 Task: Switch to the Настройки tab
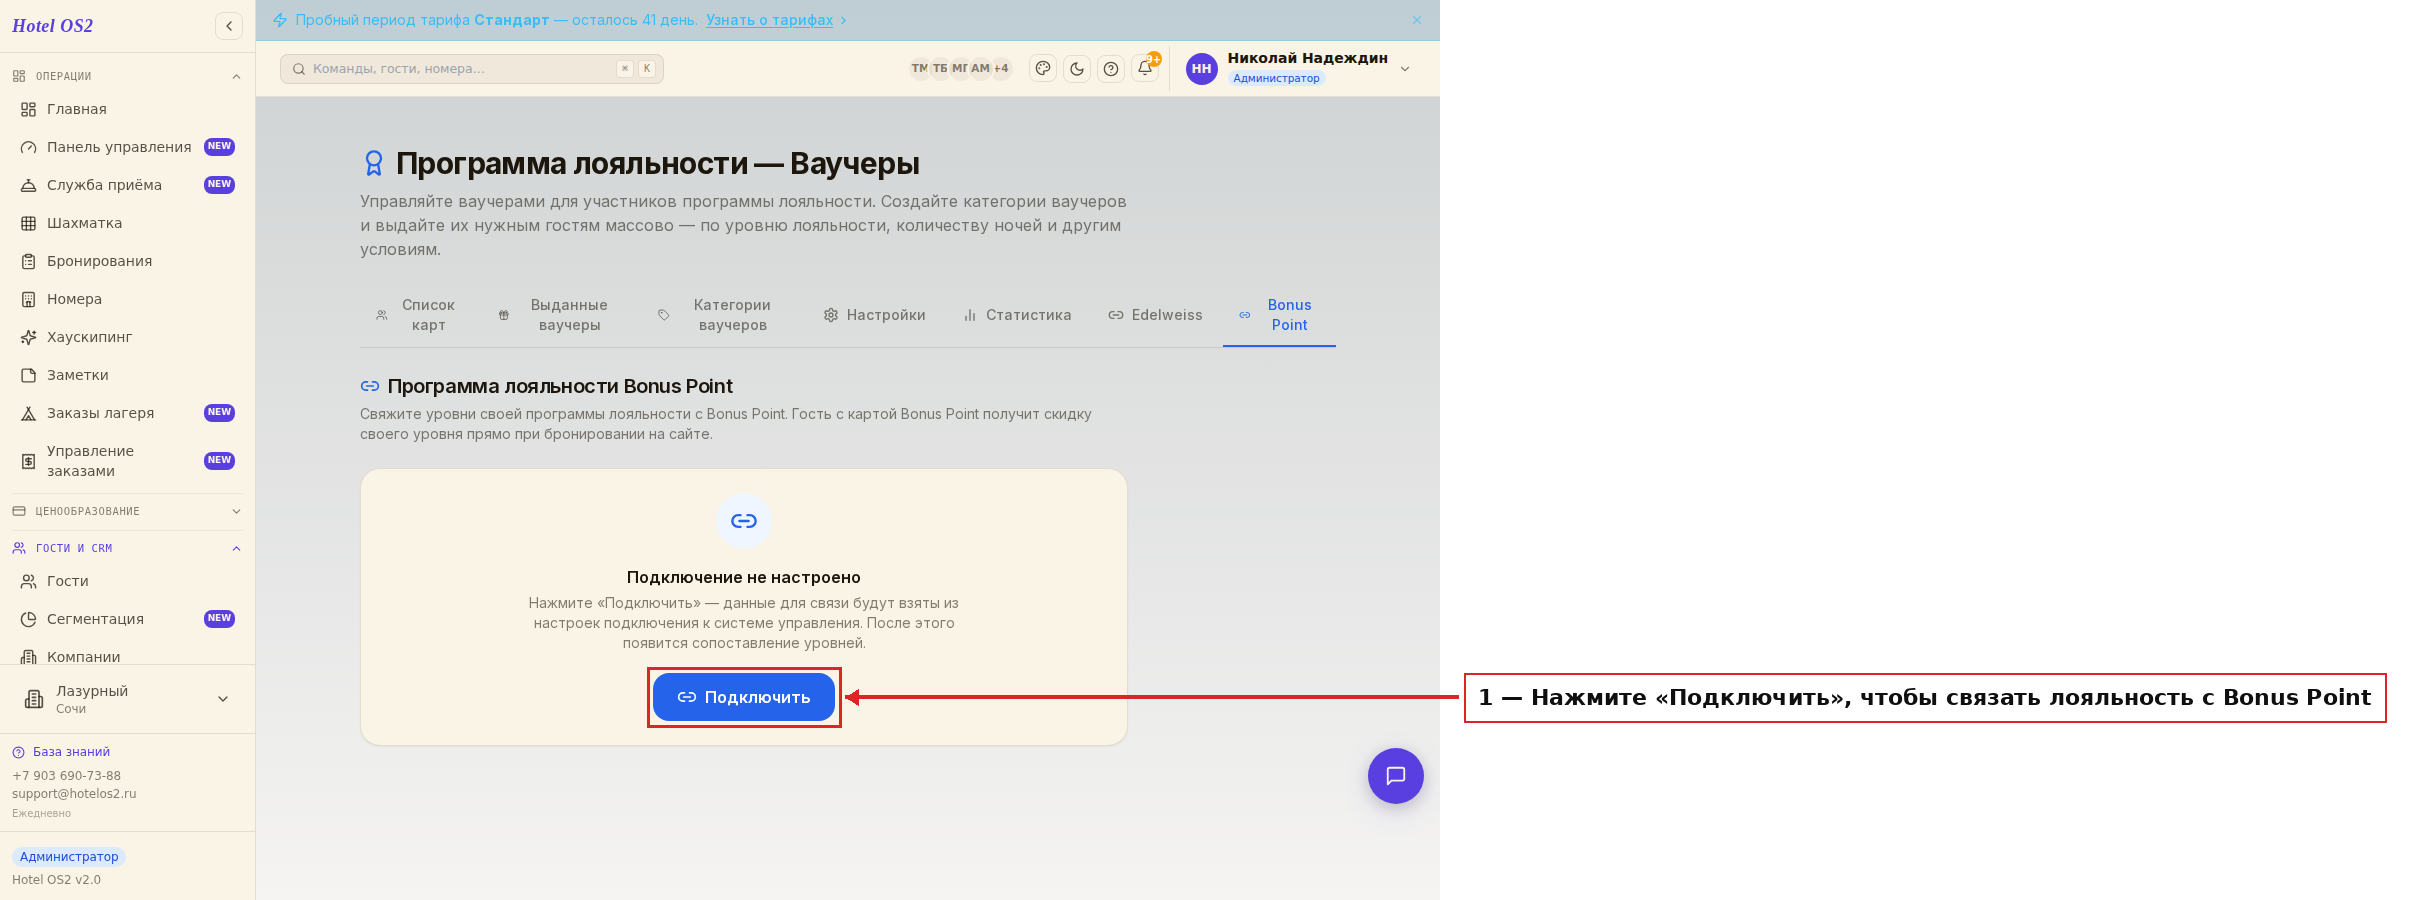875,315
